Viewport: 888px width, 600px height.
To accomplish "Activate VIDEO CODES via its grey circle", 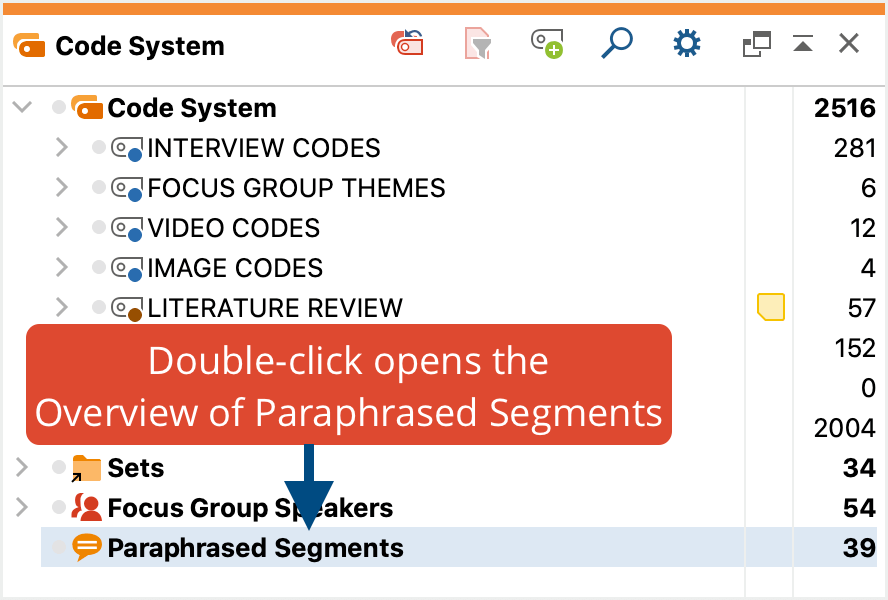I will pos(99,227).
